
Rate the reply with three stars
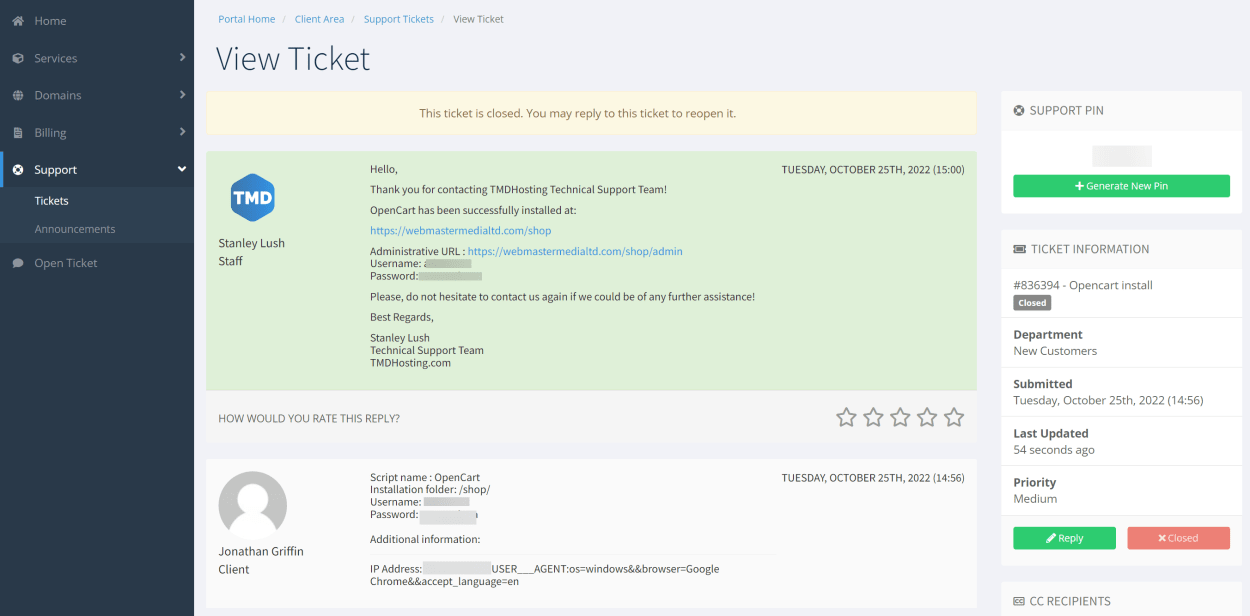[x=900, y=417]
